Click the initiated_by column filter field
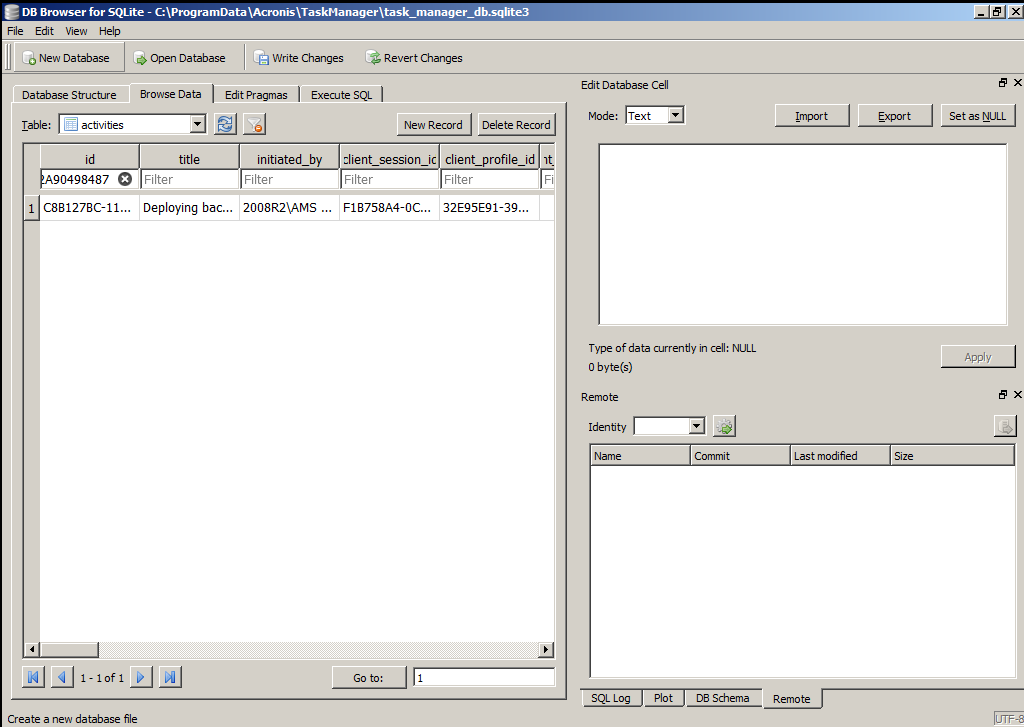The width and height of the screenshot is (1024, 727). (289, 179)
